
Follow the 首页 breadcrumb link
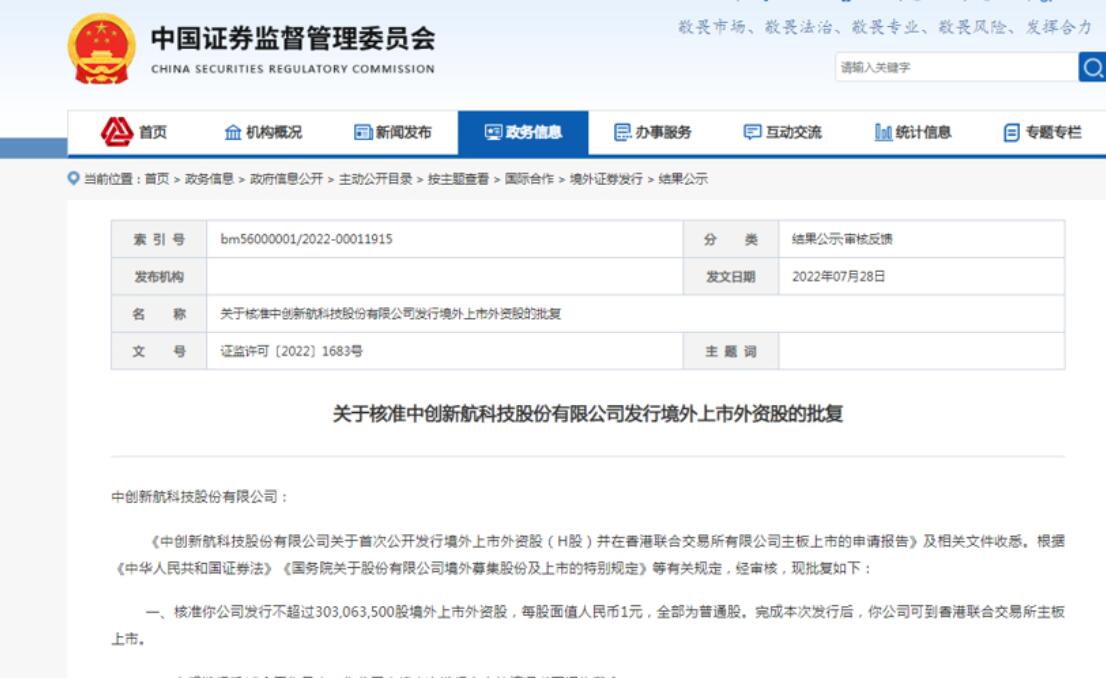[x=157, y=178]
